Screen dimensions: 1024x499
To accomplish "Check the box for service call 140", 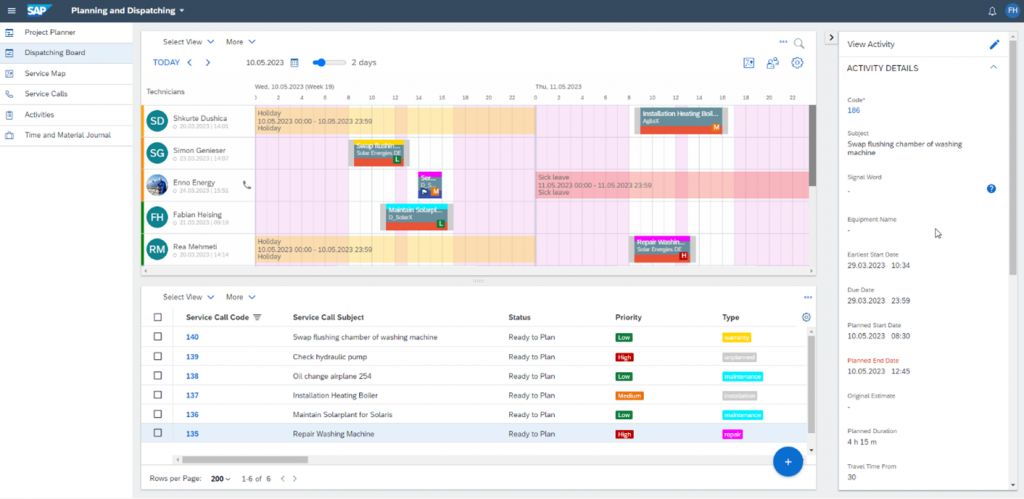I will [x=157, y=337].
